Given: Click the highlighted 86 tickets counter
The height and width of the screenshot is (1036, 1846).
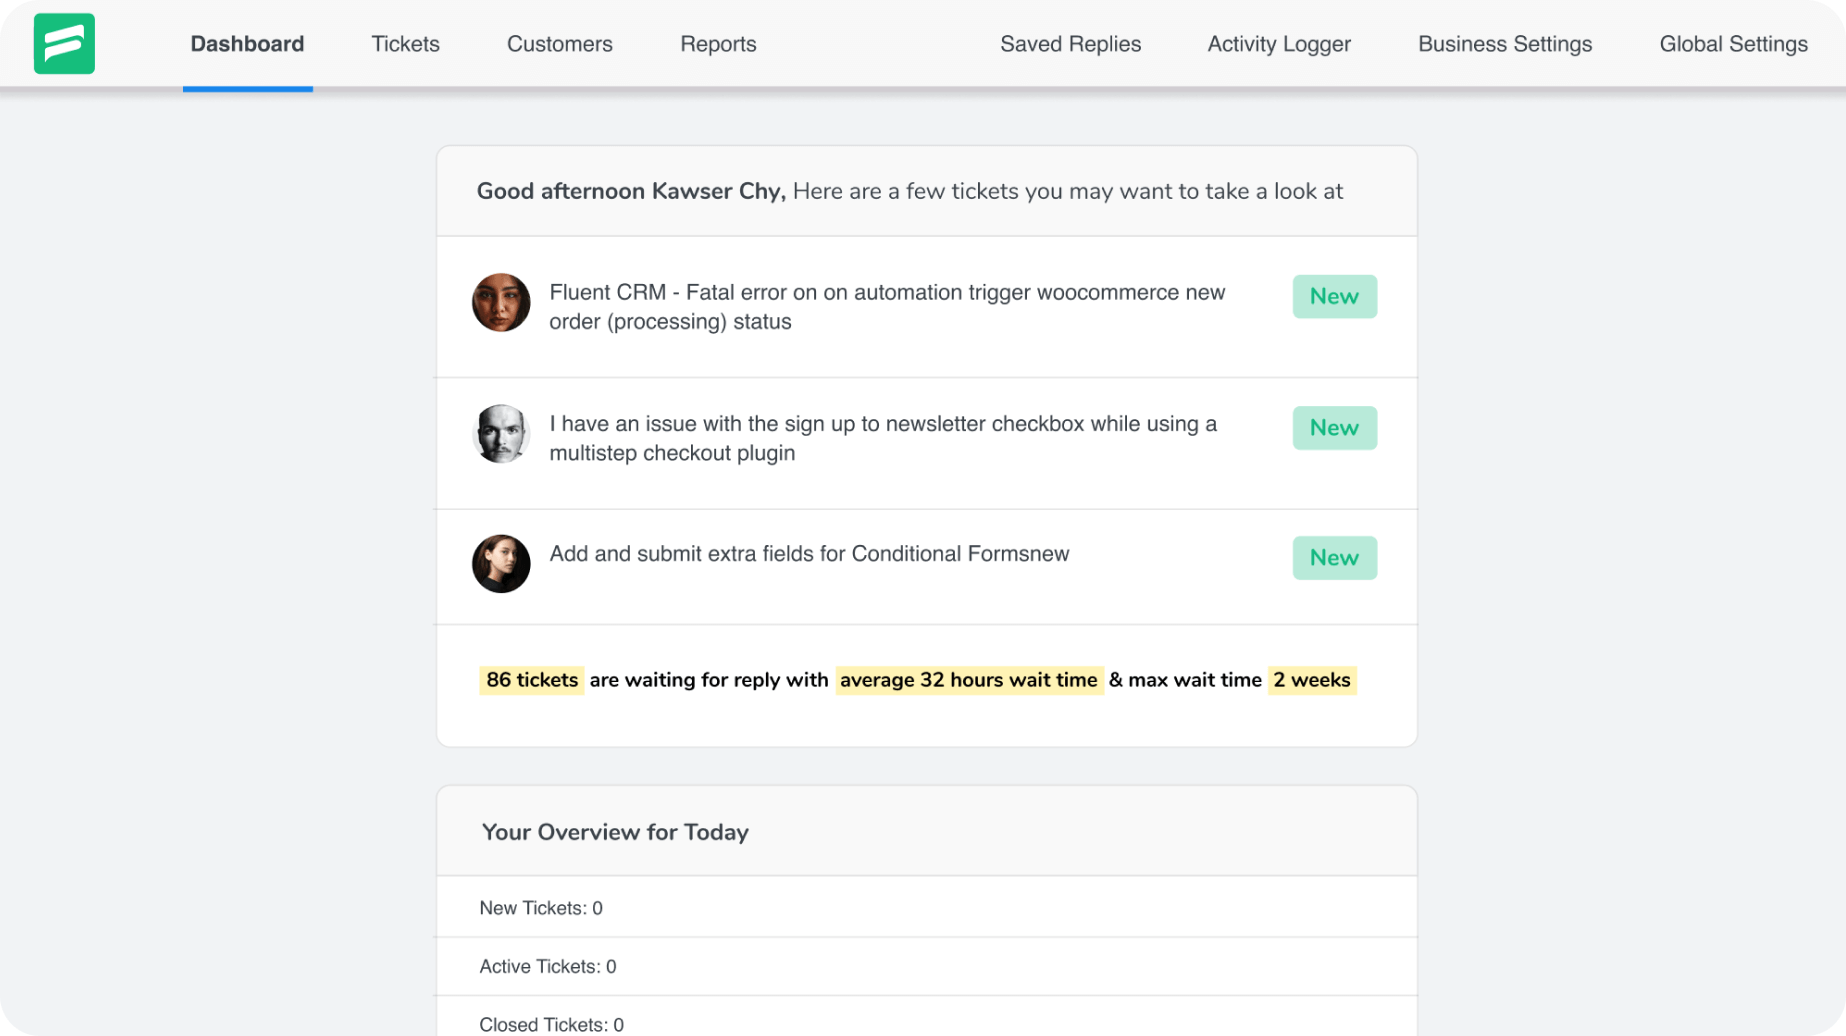Looking at the screenshot, I should coord(531,680).
